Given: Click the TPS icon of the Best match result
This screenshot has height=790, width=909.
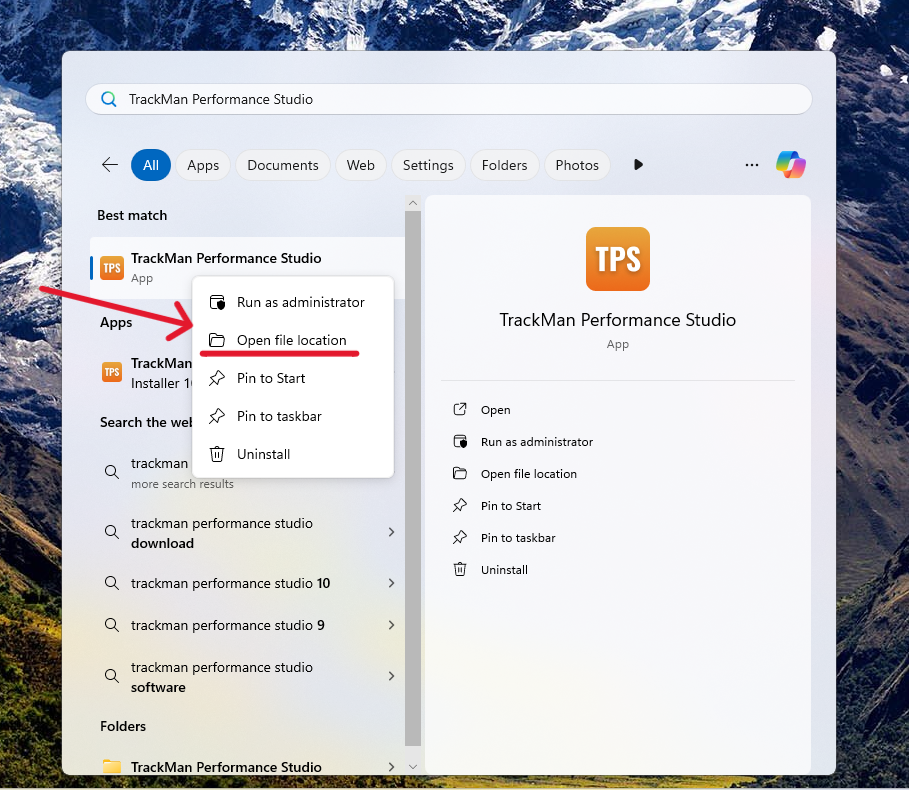Looking at the screenshot, I should coord(112,268).
